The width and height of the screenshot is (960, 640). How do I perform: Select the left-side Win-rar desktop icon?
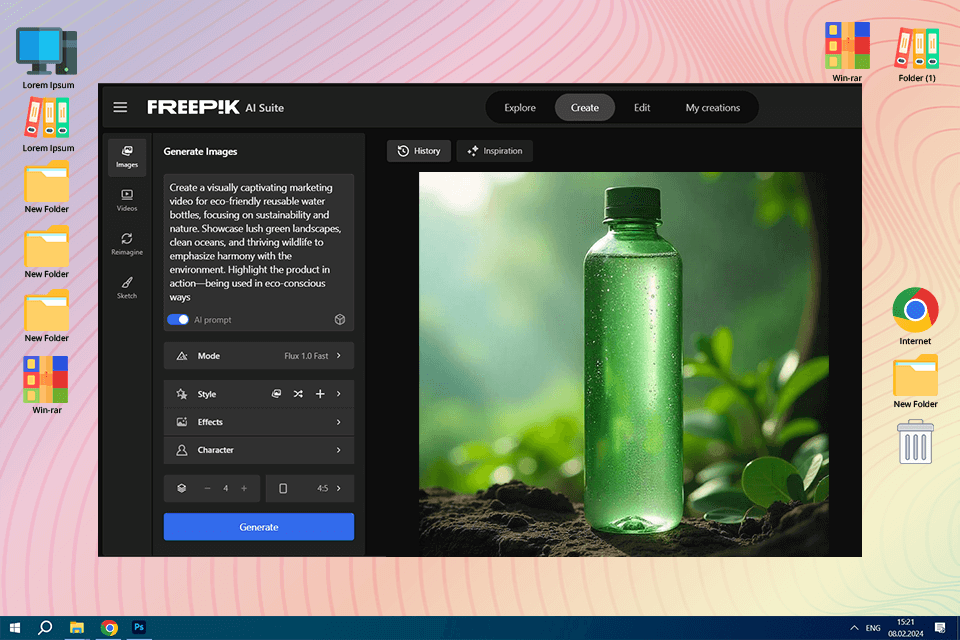click(x=47, y=385)
